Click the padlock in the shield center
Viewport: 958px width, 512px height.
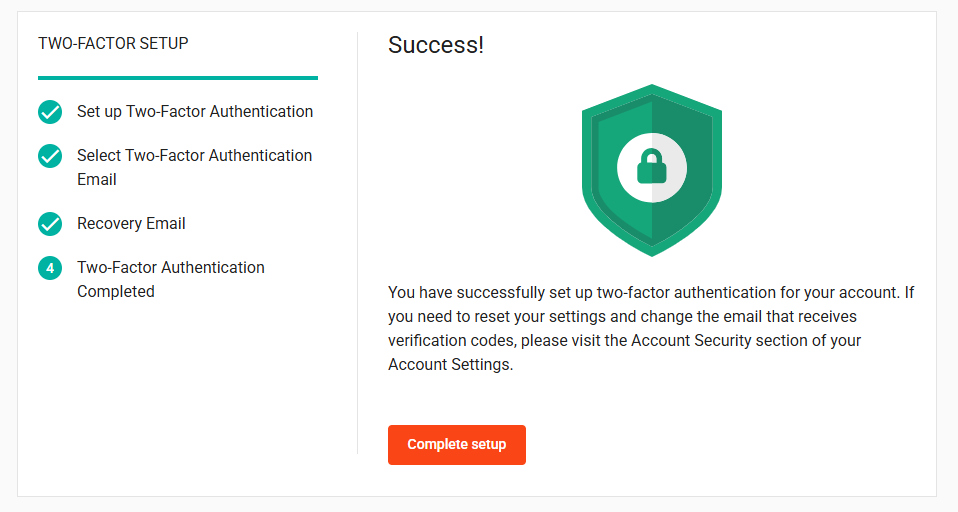click(x=652, y=166)
